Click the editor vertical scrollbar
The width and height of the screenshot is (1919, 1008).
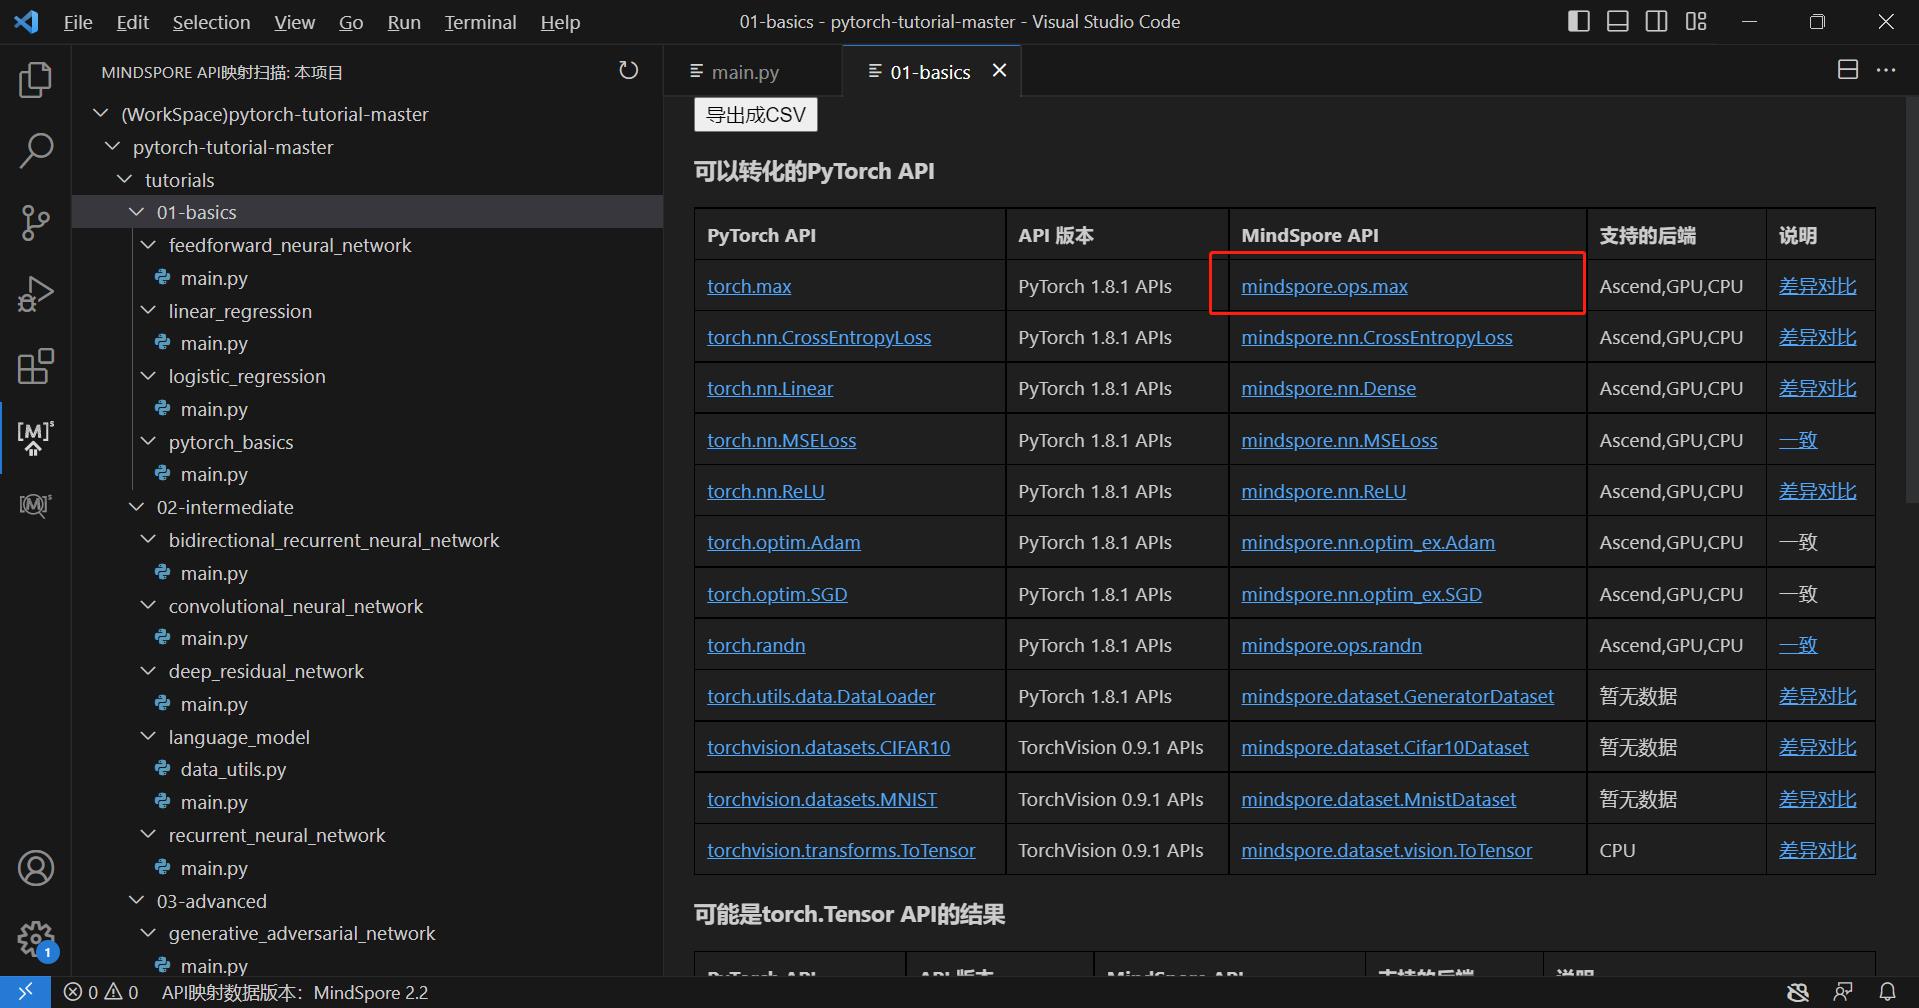click(x=1911, y=300)
